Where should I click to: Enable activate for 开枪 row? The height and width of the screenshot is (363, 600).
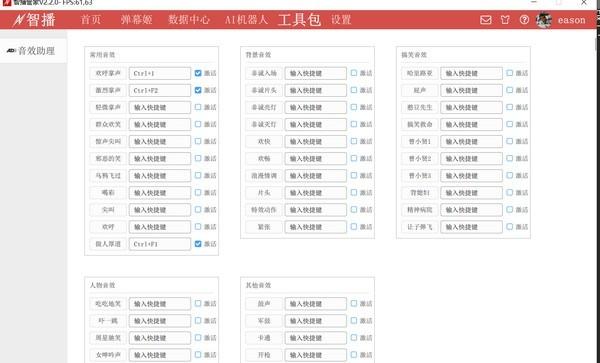354,355
